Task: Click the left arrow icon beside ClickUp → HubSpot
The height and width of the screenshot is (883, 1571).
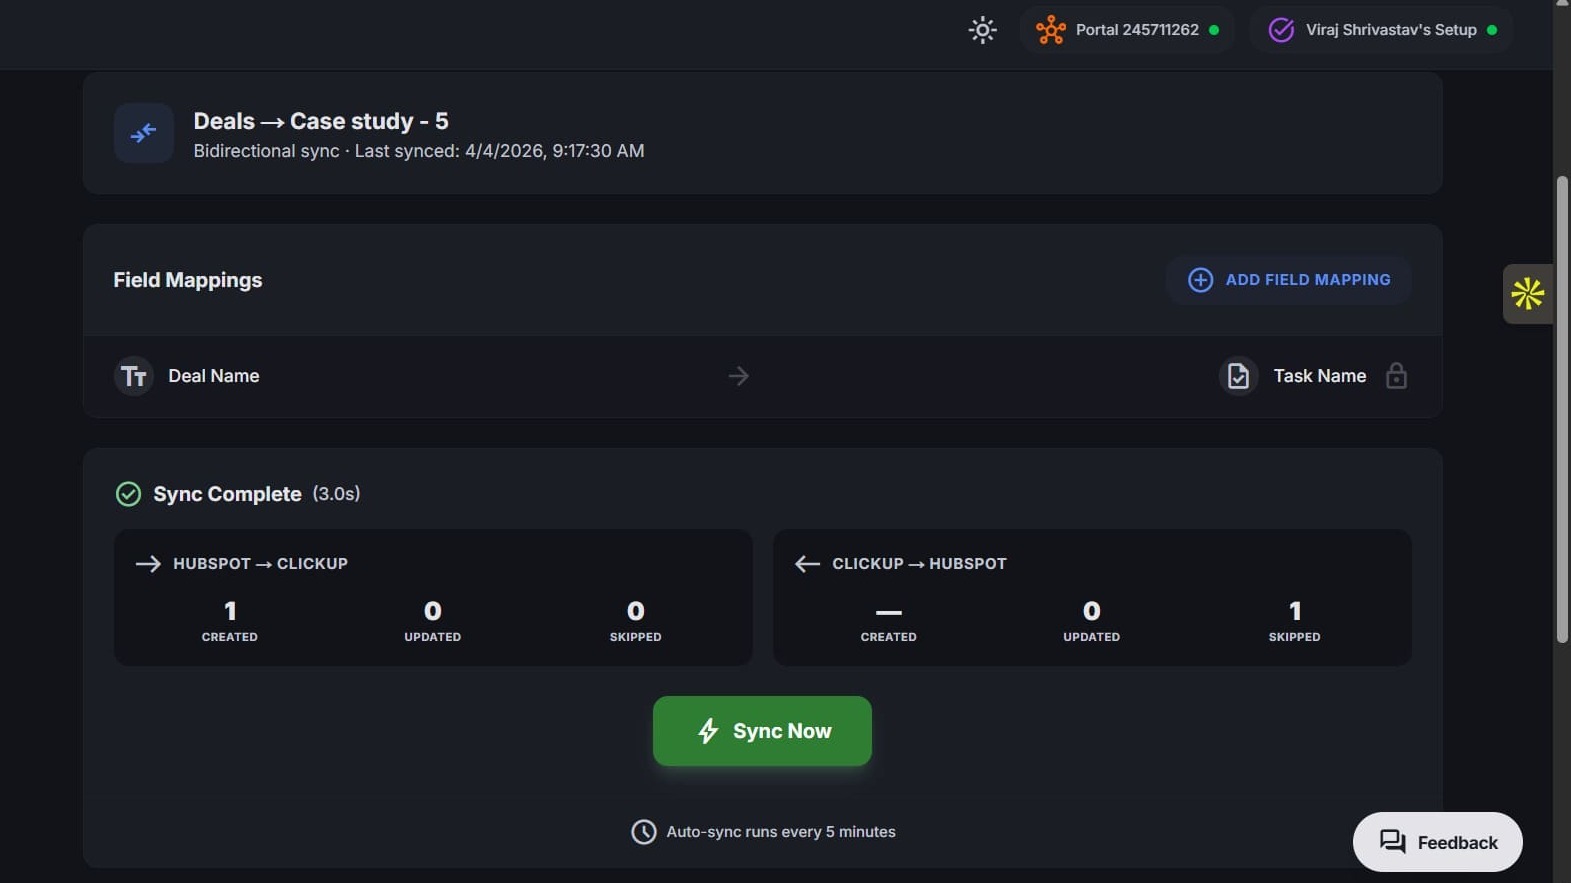Action: [807, 564]
